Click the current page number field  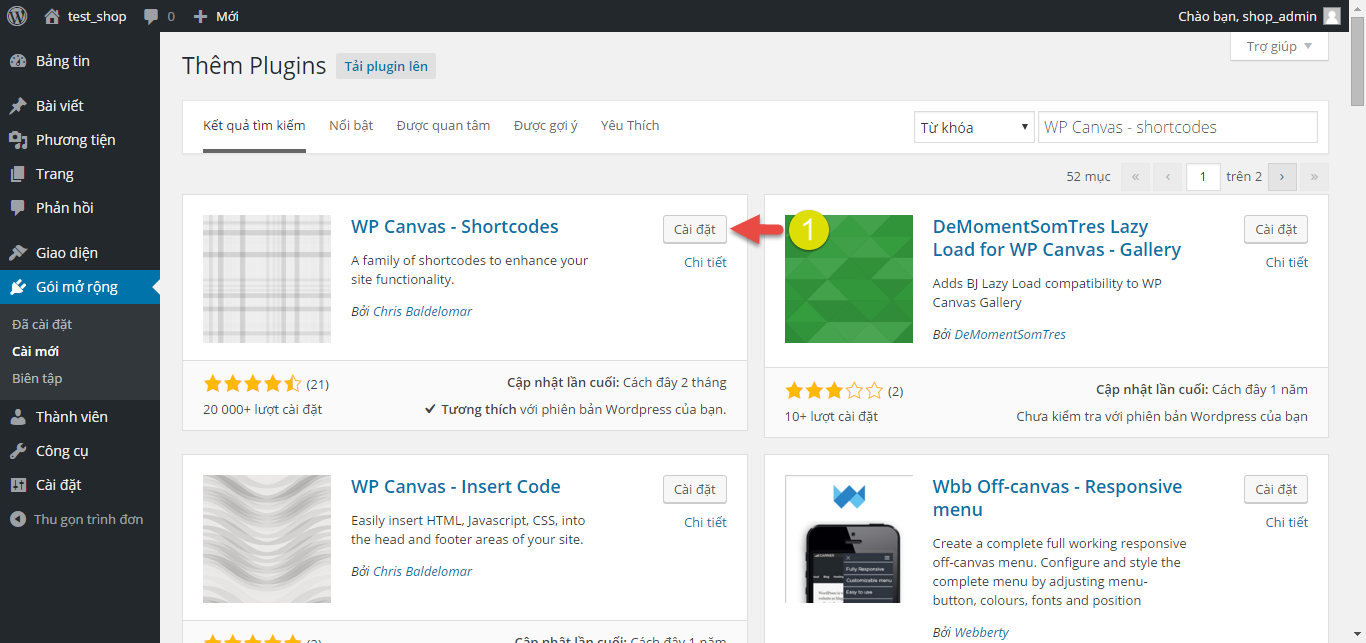(1203, 176)
